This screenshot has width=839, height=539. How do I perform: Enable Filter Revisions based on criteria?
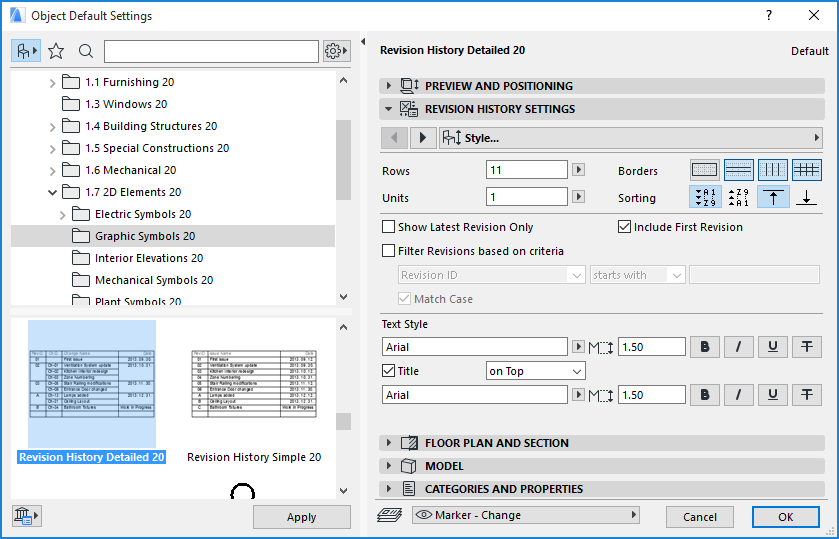389,251
